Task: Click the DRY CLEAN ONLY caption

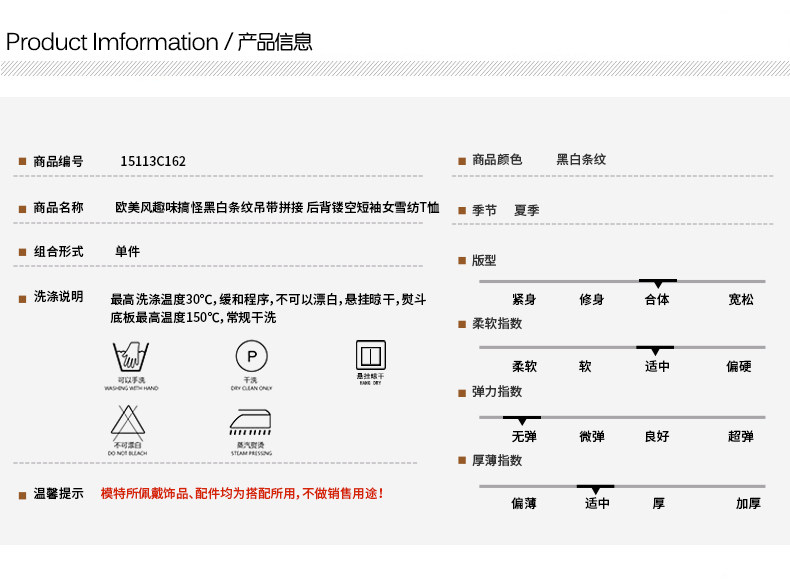Action: pyautogui.click(x=251, y=388)
